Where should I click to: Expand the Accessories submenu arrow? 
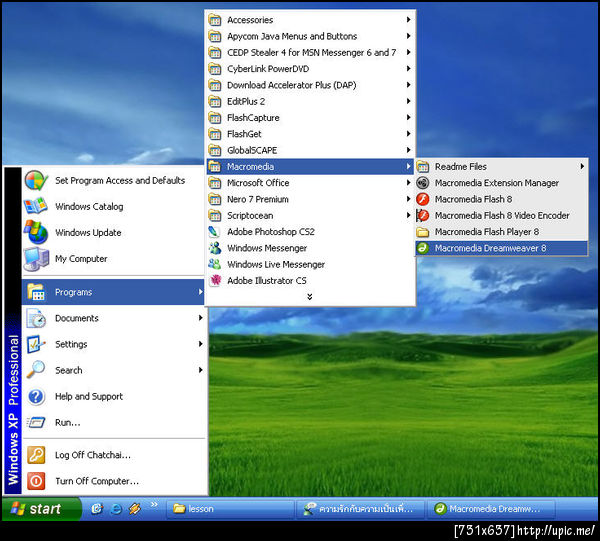coord(408,20)
